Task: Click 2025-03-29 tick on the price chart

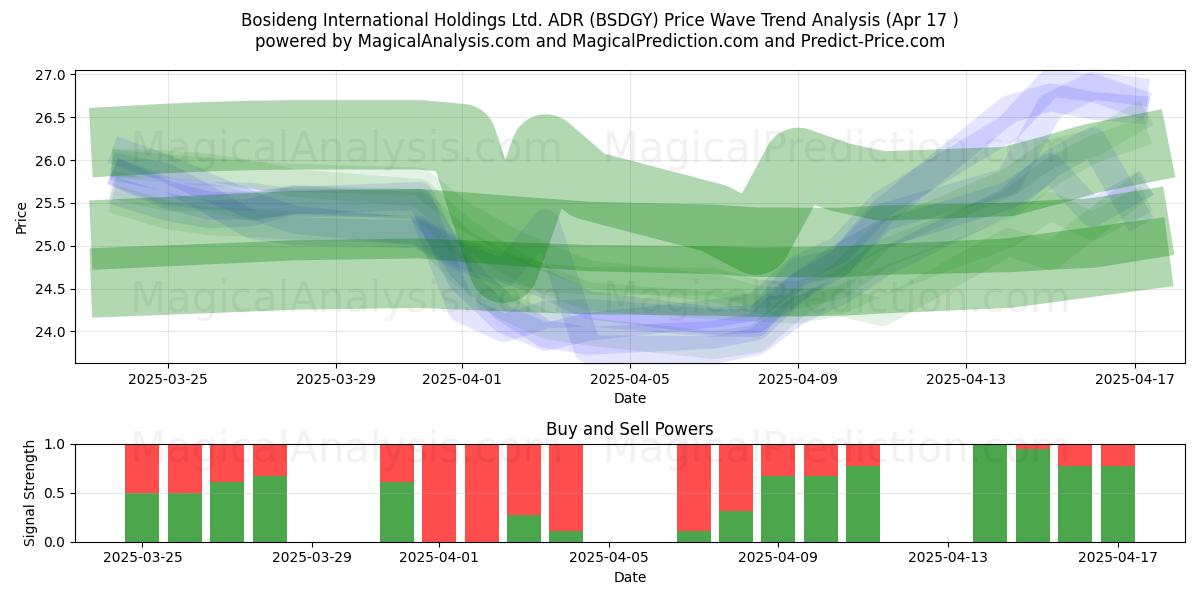Action: (x=336, y=379)
